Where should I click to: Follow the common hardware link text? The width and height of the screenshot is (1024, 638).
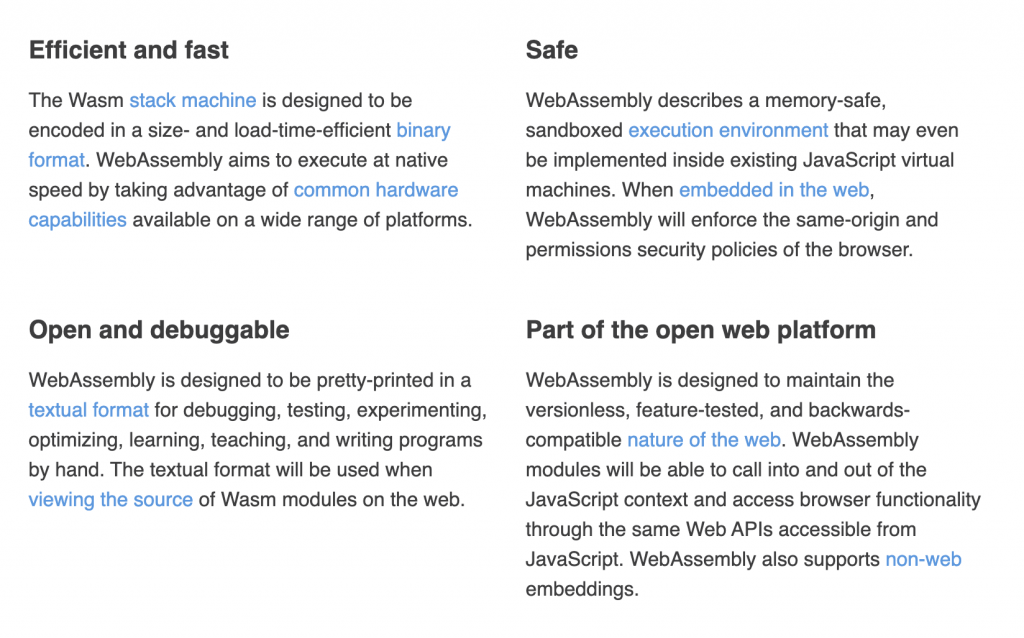(x=375, y=190)
